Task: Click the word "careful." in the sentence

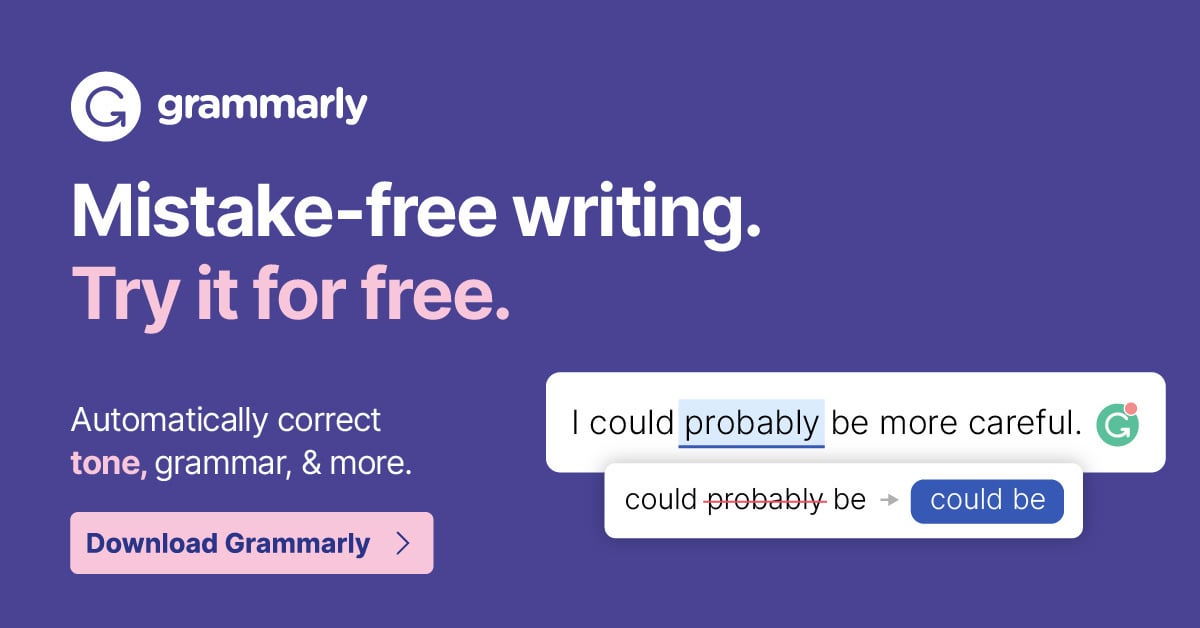Action: (x=1025, y=423)
